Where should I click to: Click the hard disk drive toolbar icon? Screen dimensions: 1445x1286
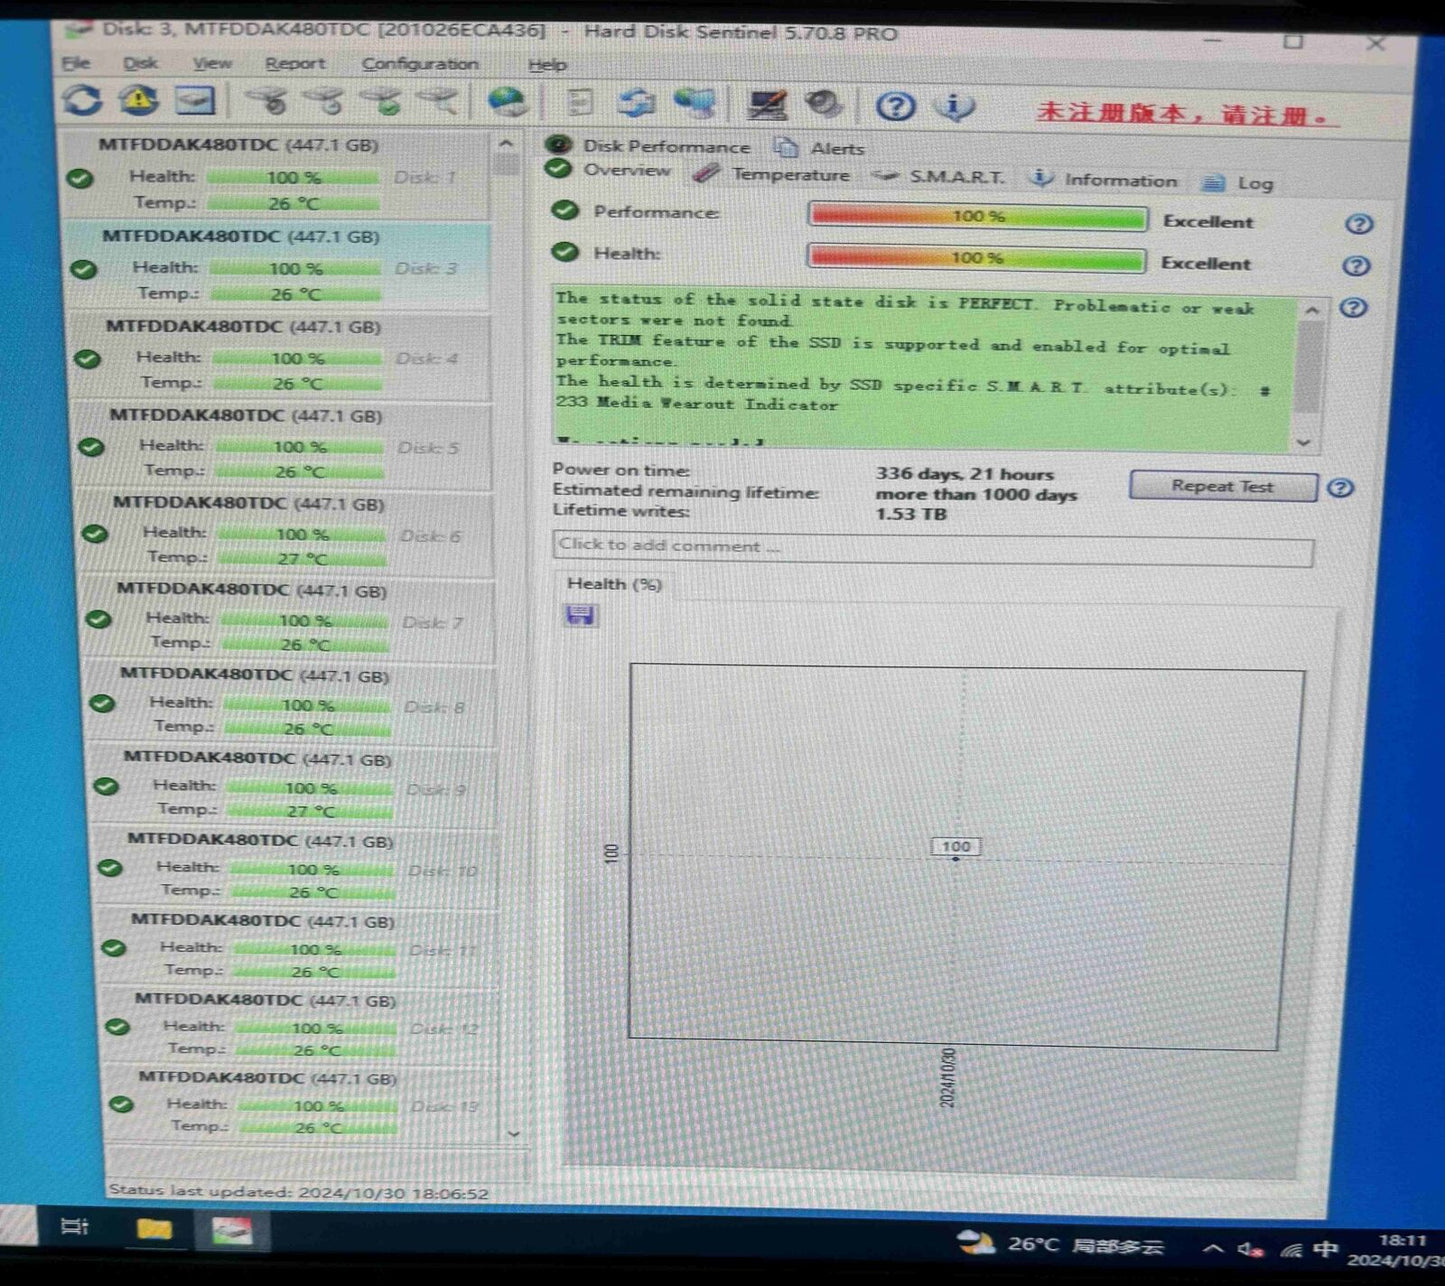click(x=195, y=99)
